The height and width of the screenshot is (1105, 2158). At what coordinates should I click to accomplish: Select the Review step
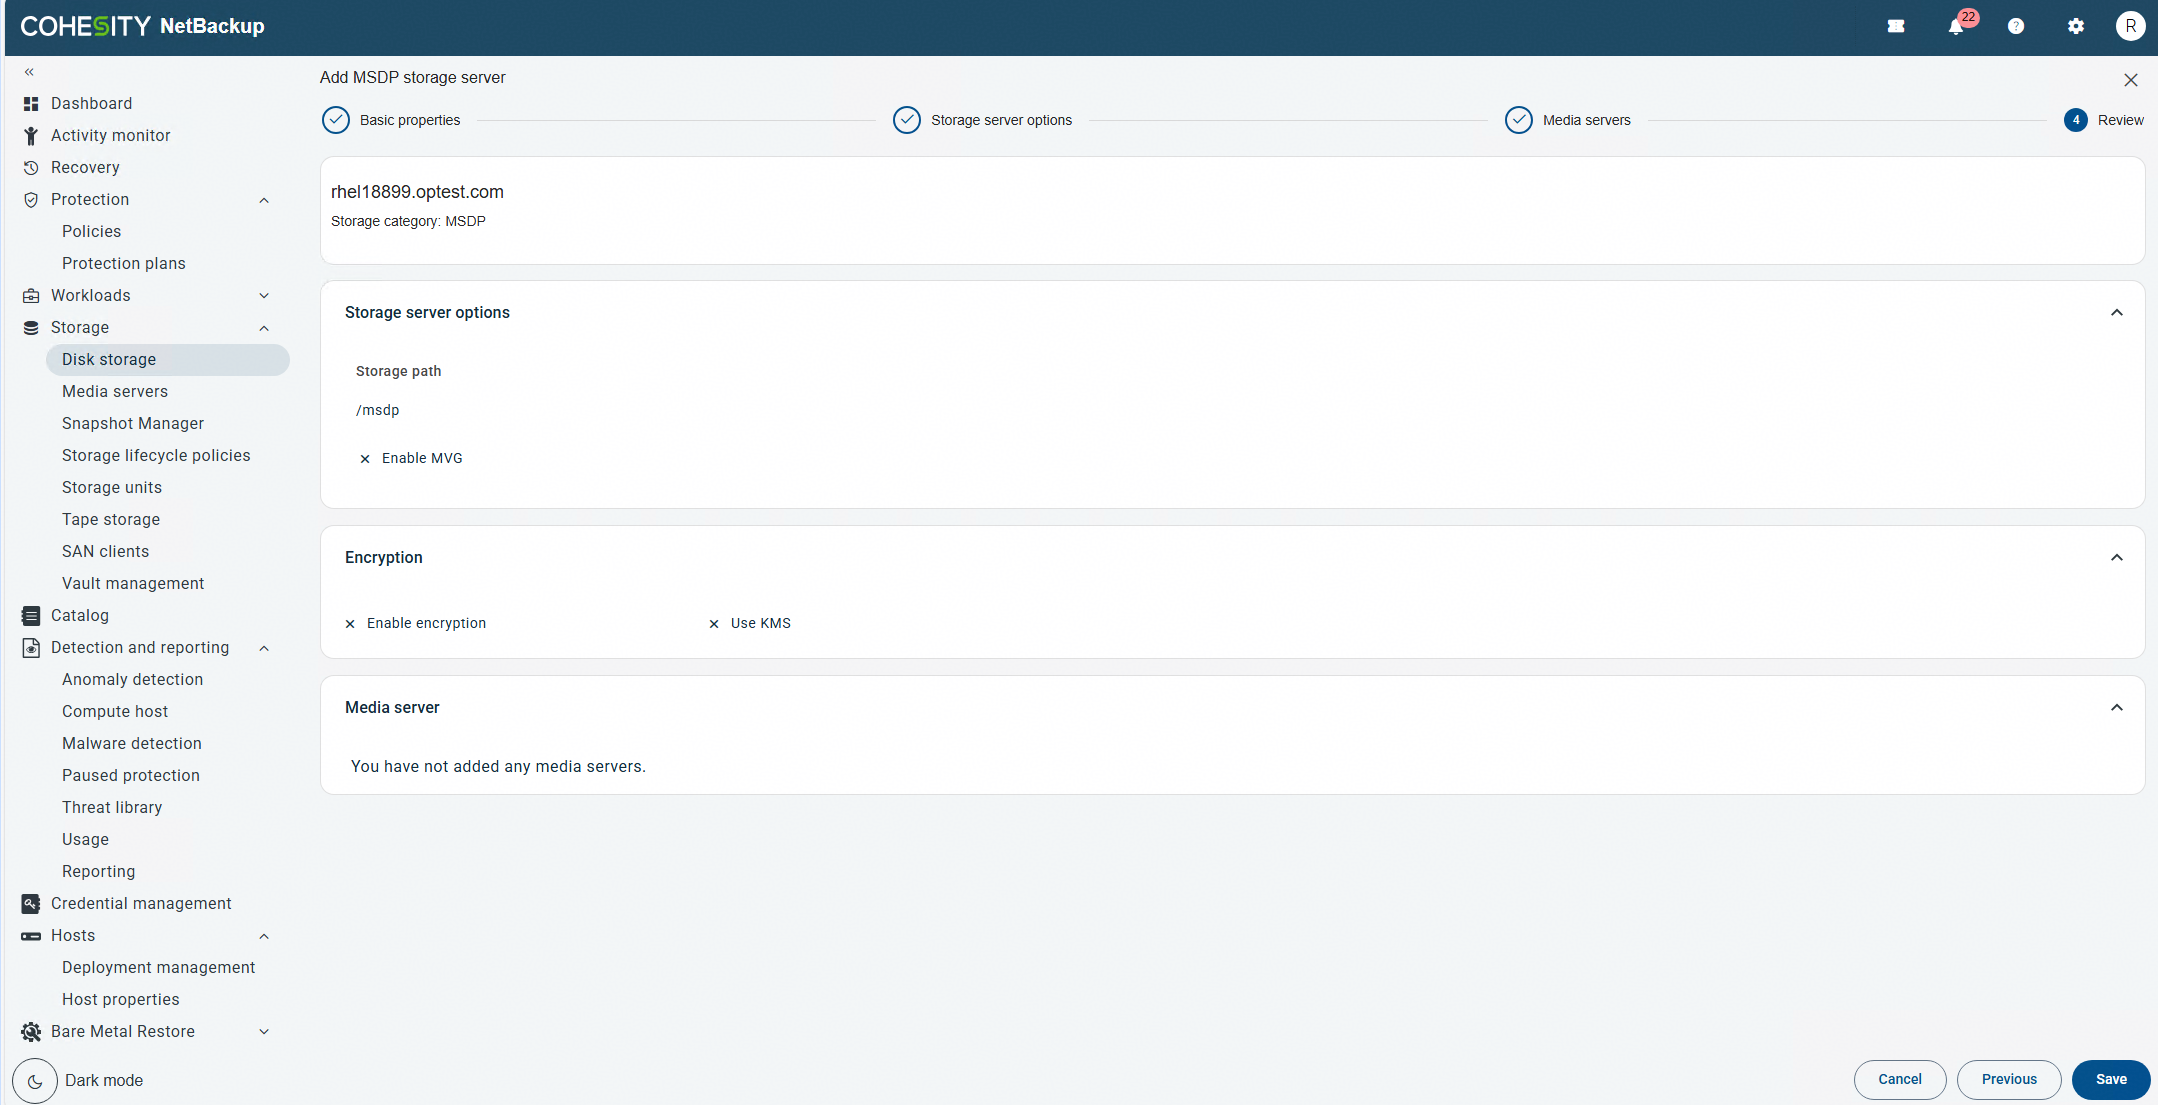2105,120
